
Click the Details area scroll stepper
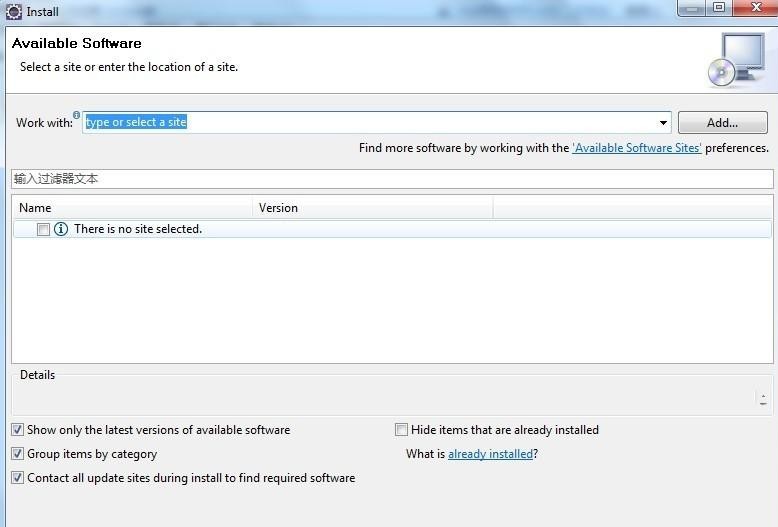[x=764, y=398]
